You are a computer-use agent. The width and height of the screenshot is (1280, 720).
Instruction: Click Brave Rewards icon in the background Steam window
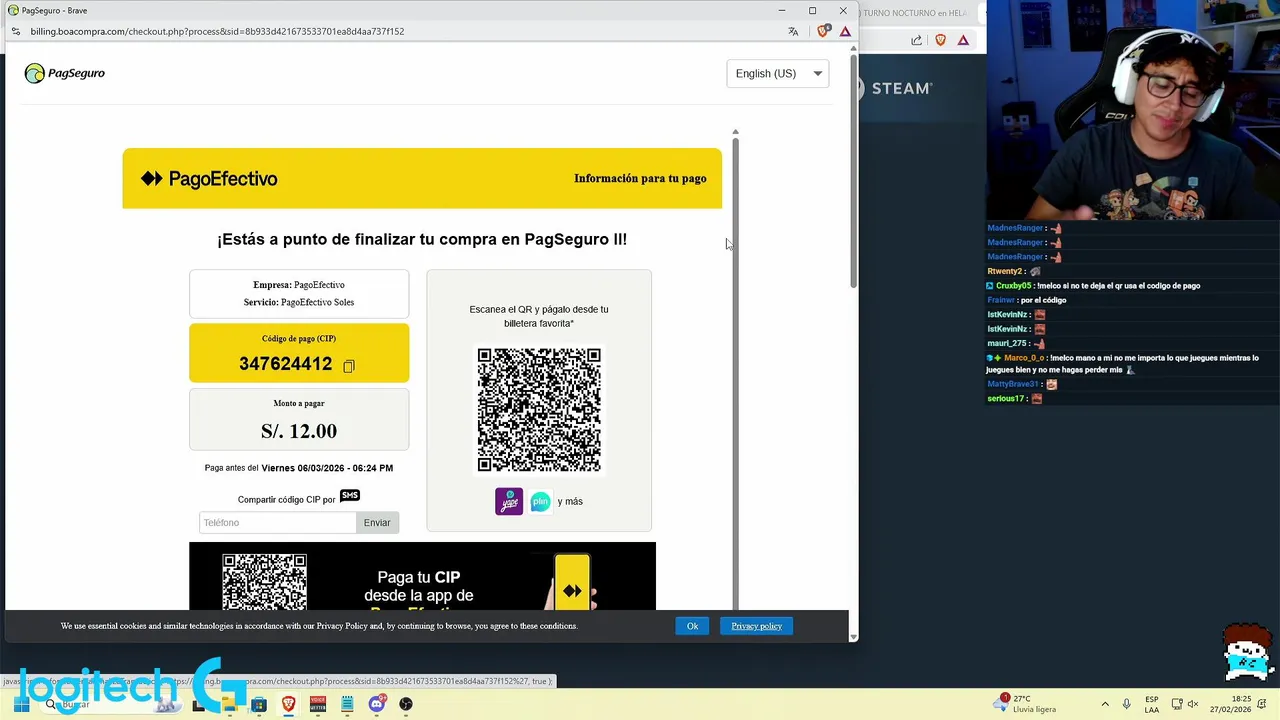pos(963,40)
